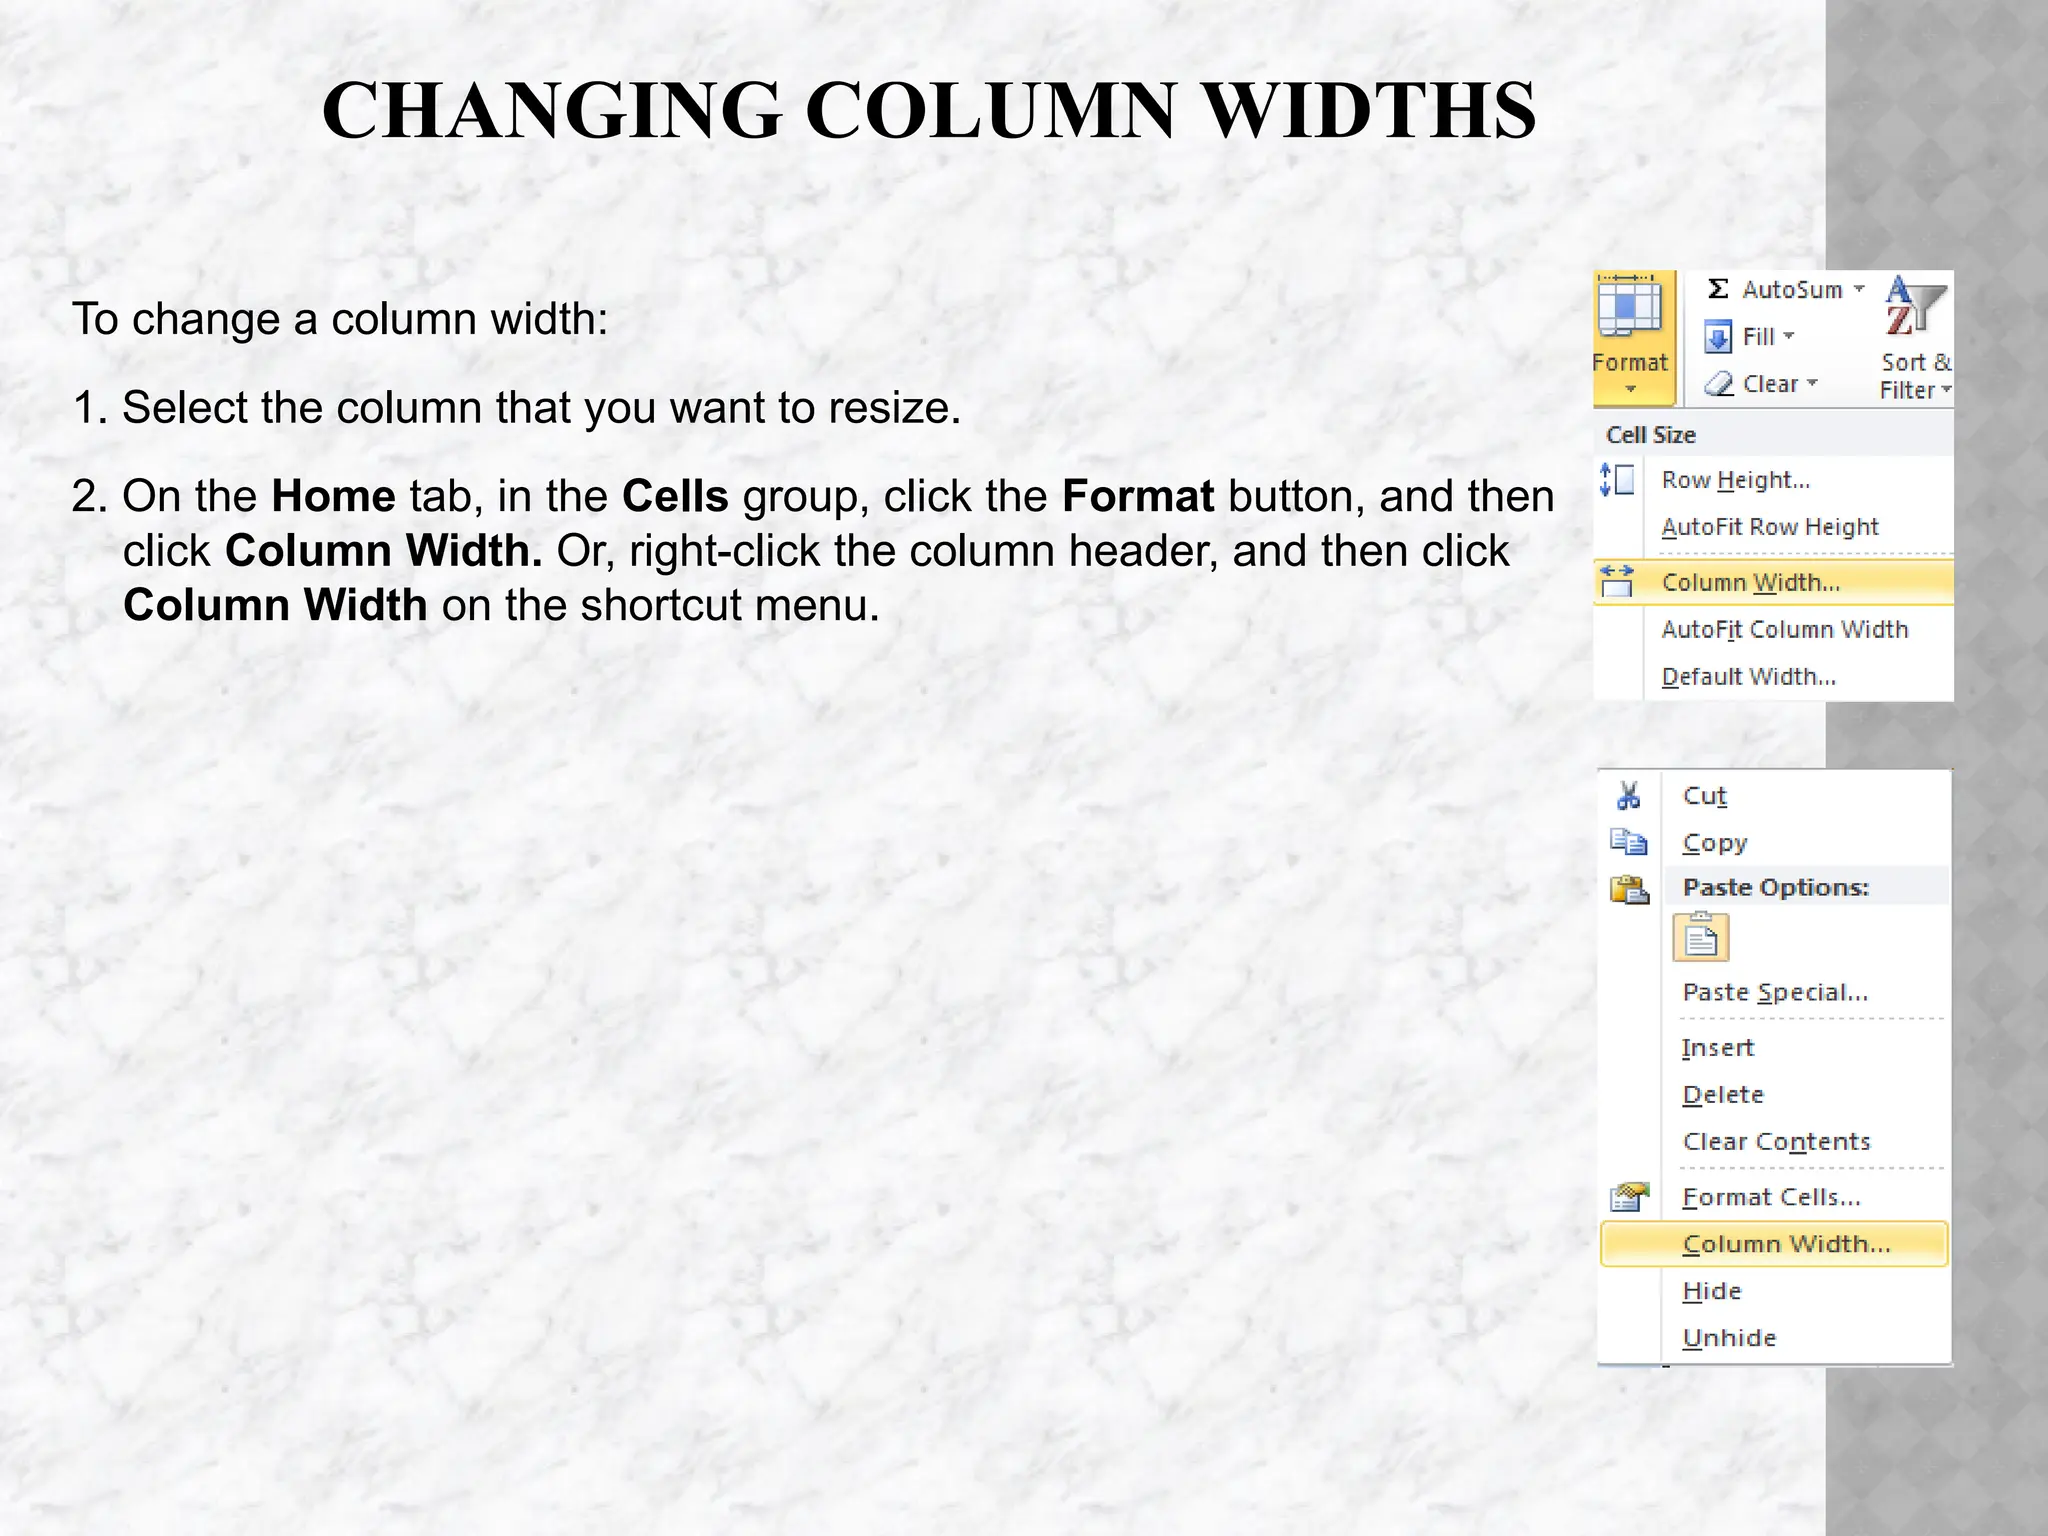
Task: Expand the Fill dropdown arrow
Action: pyautogui.click(x=1788, y=336)
